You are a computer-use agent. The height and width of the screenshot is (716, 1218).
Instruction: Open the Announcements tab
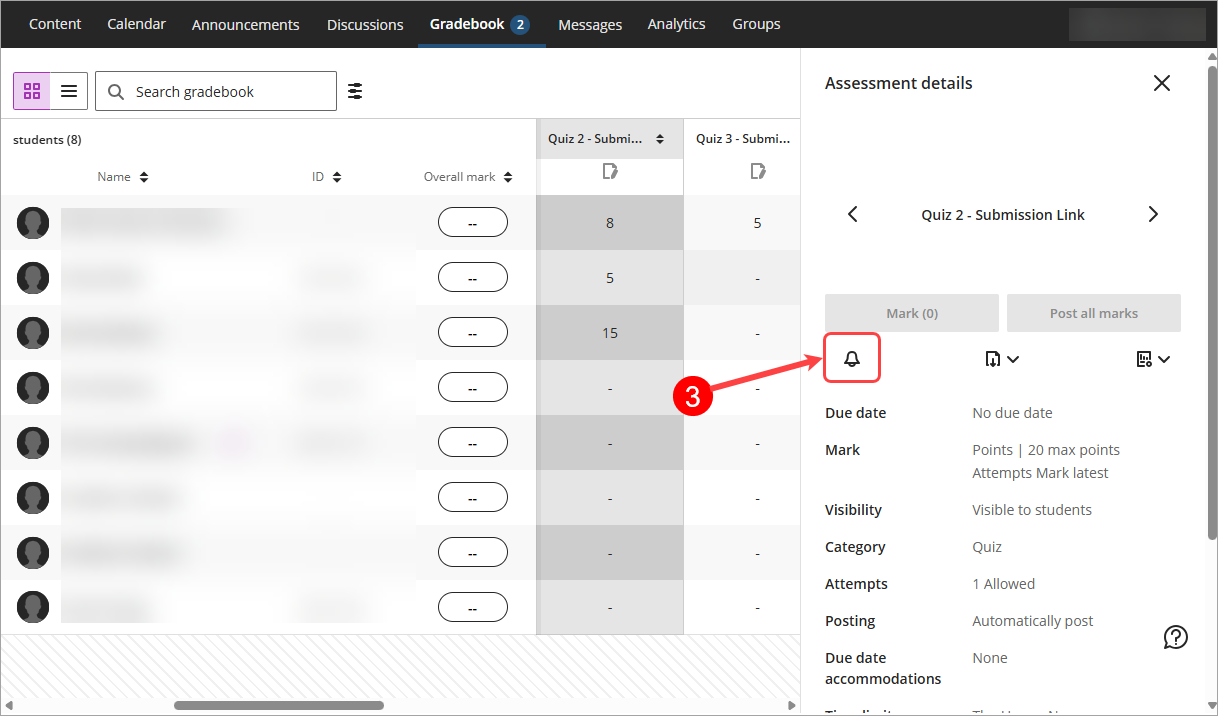click(246, 24)
